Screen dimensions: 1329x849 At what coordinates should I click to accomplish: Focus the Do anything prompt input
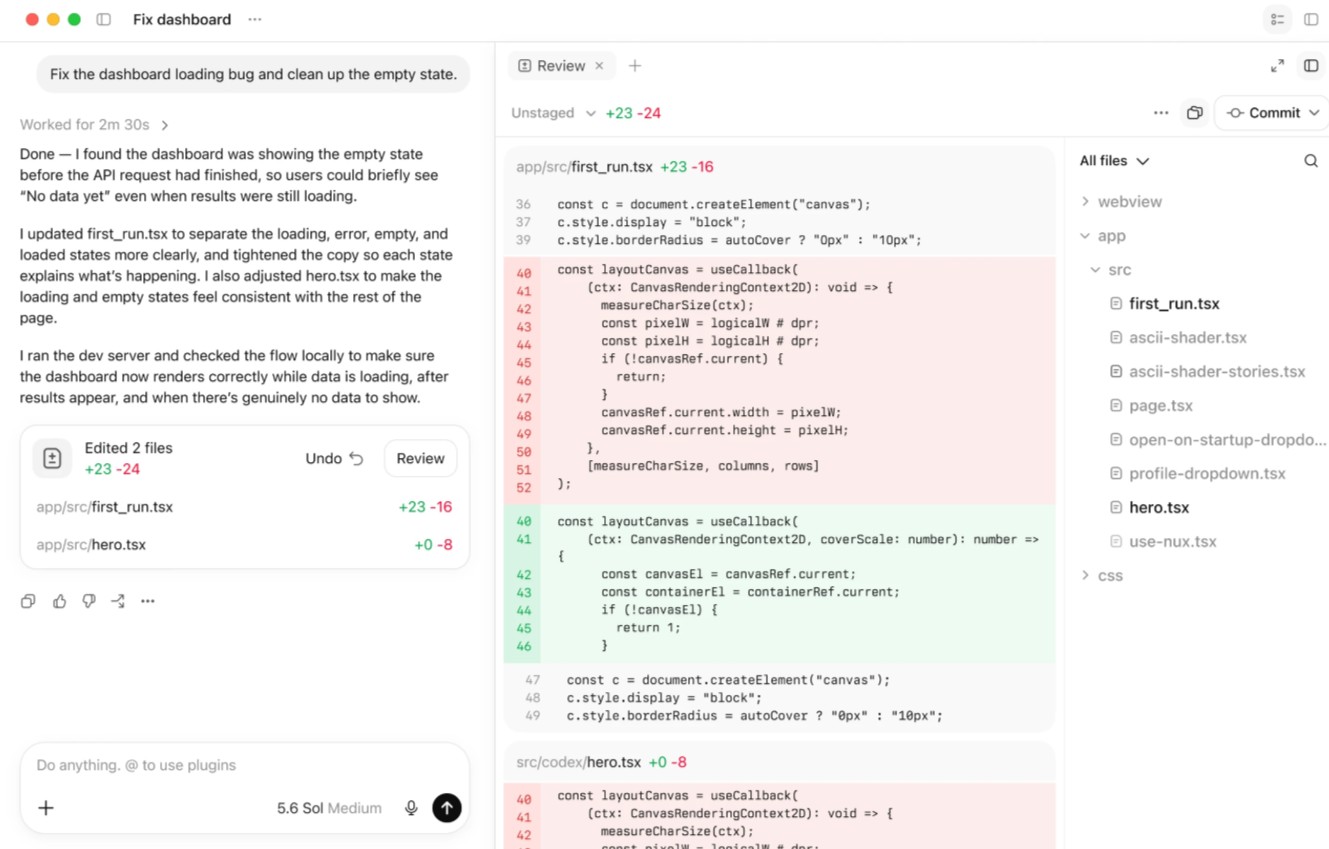click(x=244, y=765)
